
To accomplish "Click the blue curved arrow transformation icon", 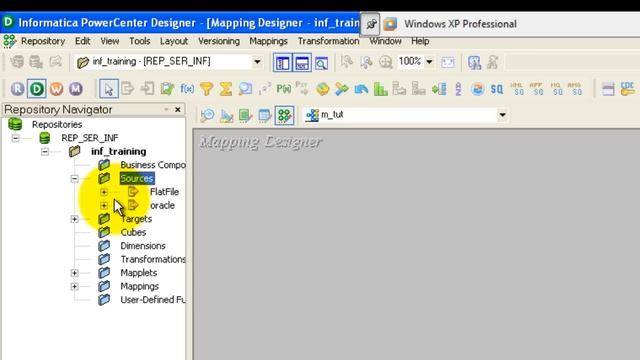I will coord(361,89).
